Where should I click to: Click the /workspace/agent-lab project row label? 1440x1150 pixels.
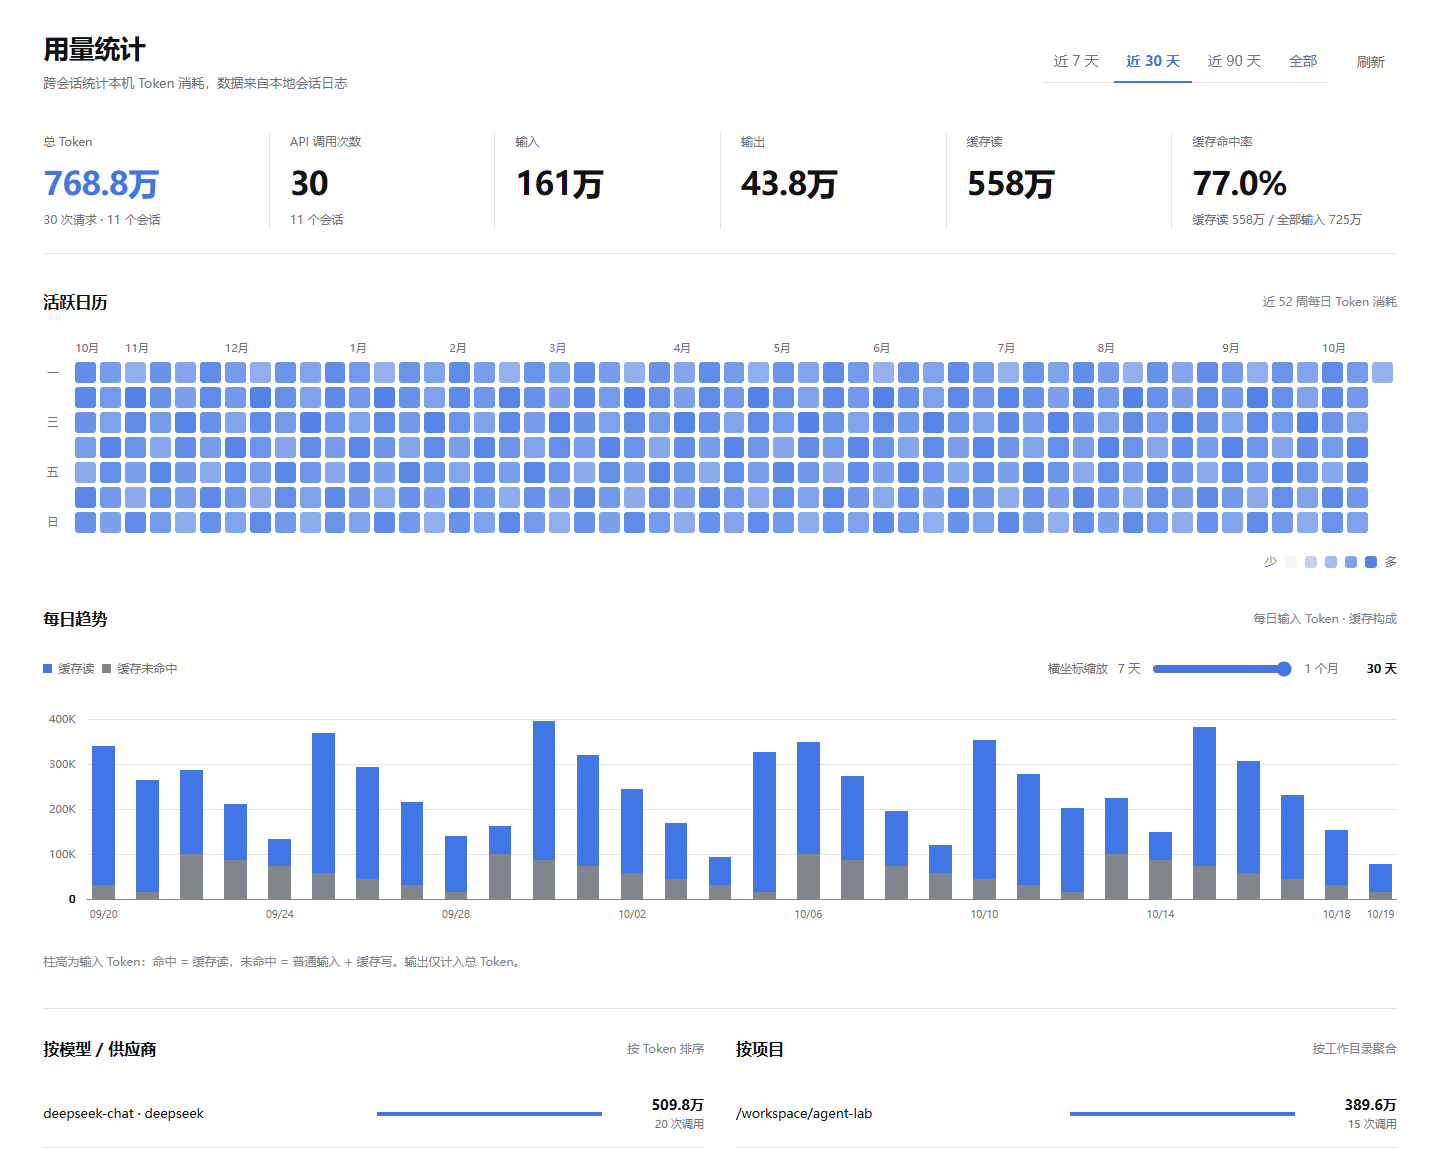click(x=804, y=1114)
